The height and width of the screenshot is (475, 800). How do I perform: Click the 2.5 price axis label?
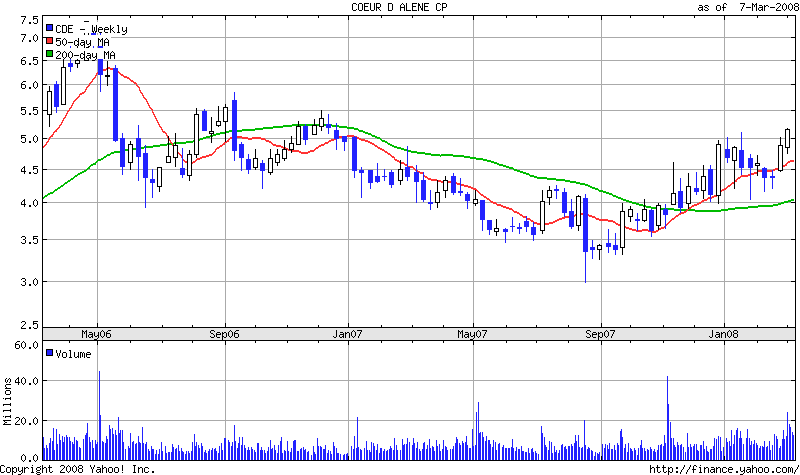click(x=29, y=325)
